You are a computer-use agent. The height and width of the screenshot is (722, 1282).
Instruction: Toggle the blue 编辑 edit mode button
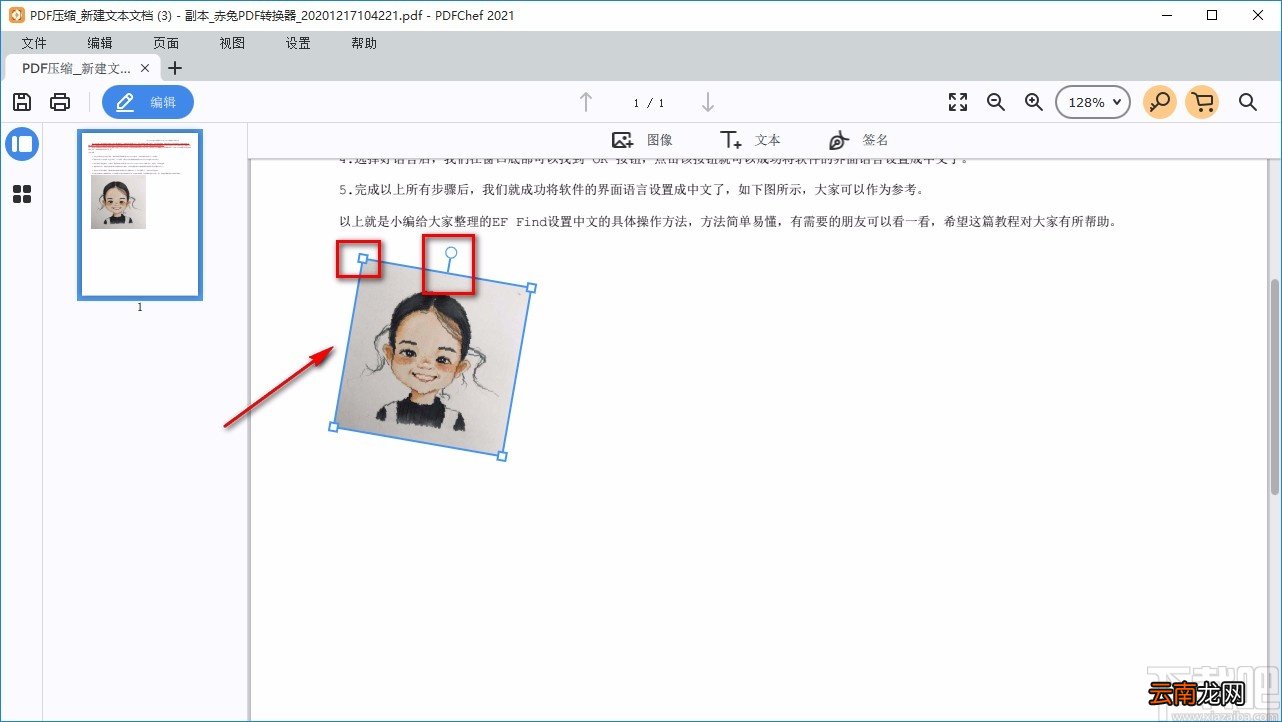(148, 102)
